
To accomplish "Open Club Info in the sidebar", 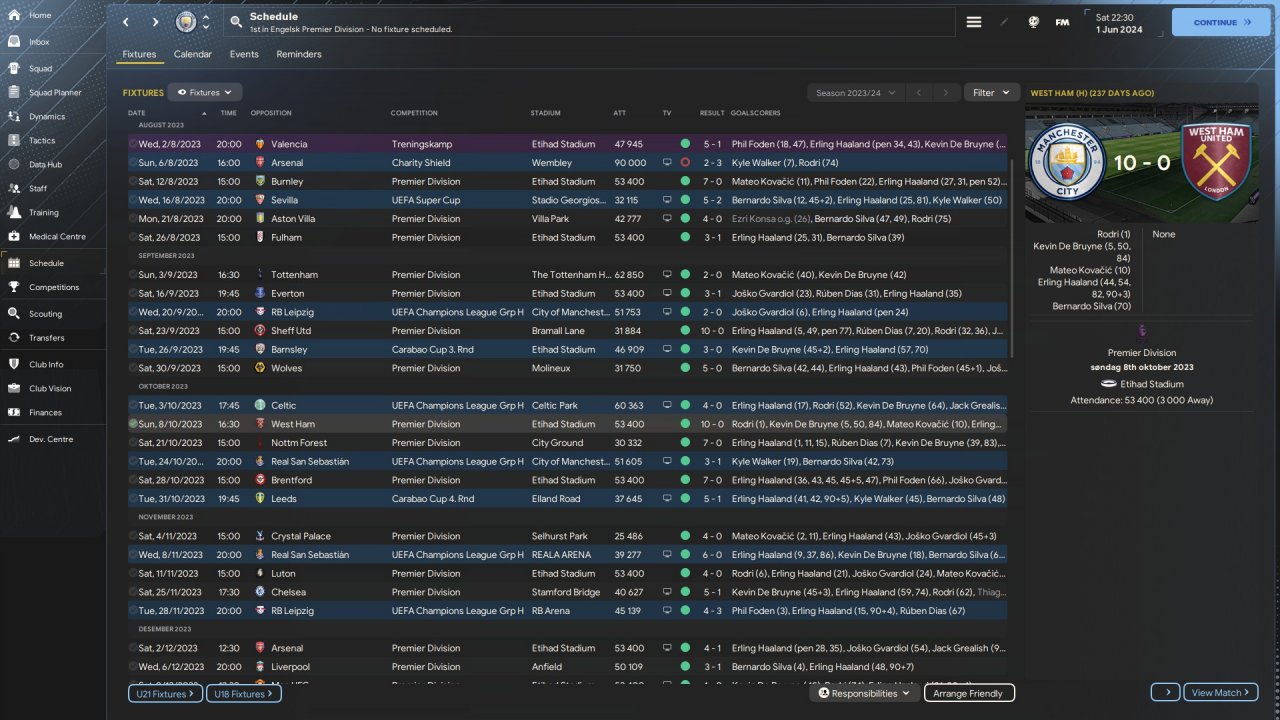I will (46, 364).
